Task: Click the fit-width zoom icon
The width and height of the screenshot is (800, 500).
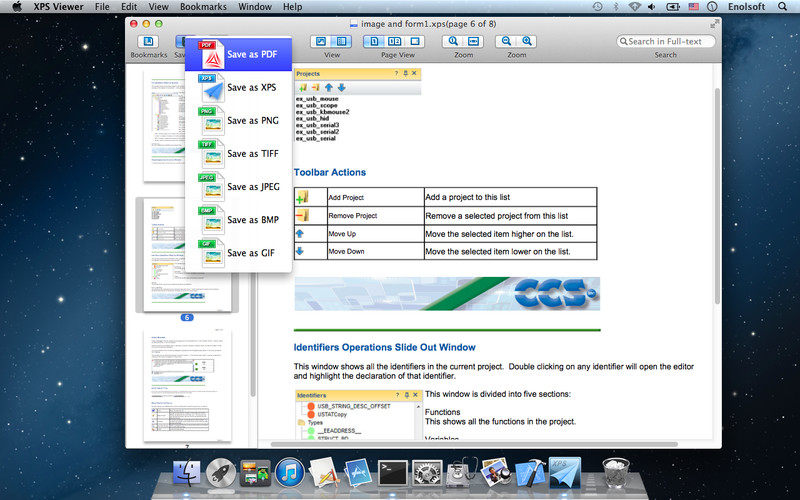Action: pos(473,41)
